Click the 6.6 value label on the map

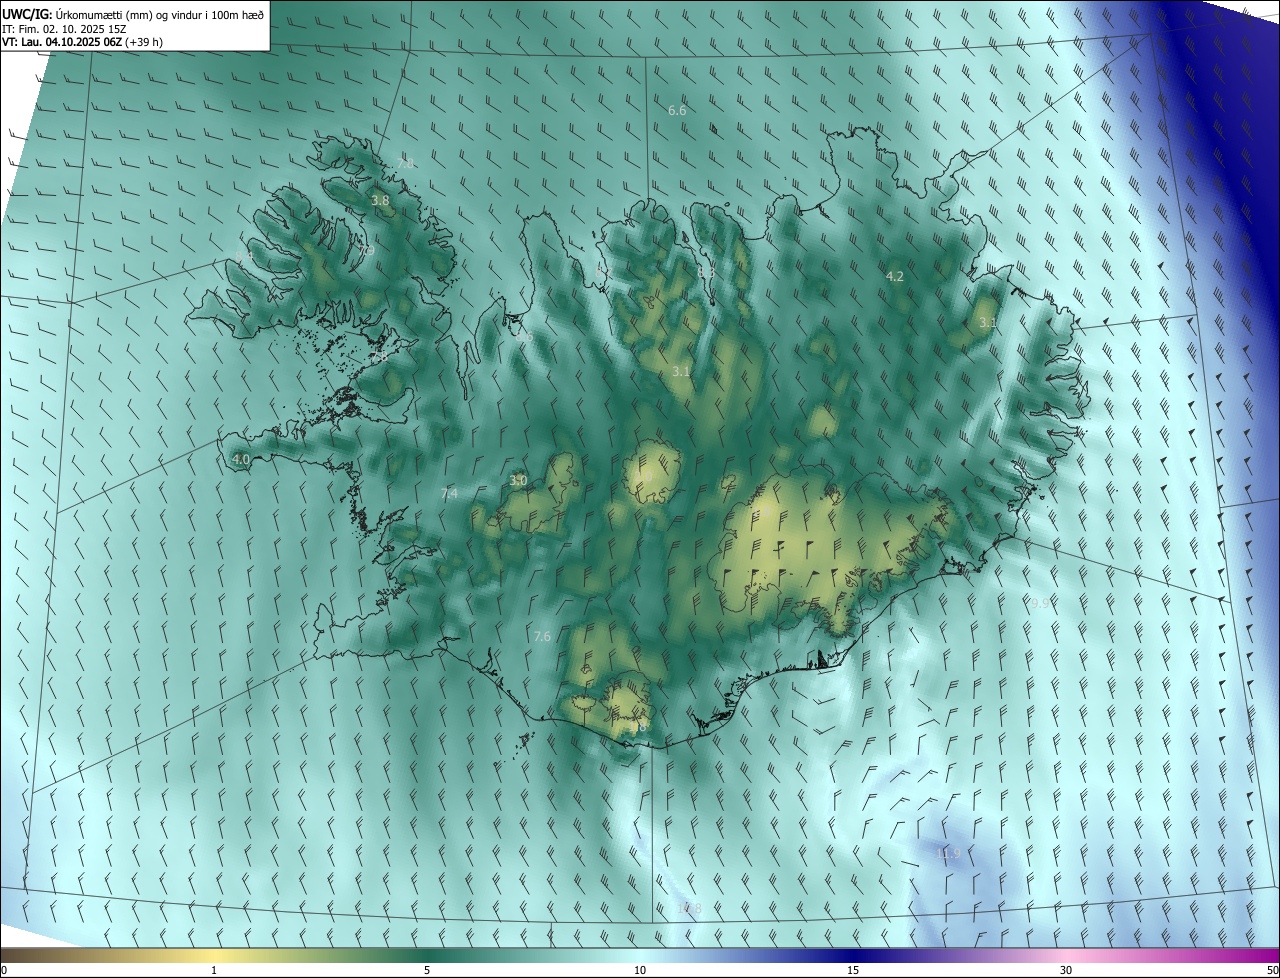coord(677,110)
